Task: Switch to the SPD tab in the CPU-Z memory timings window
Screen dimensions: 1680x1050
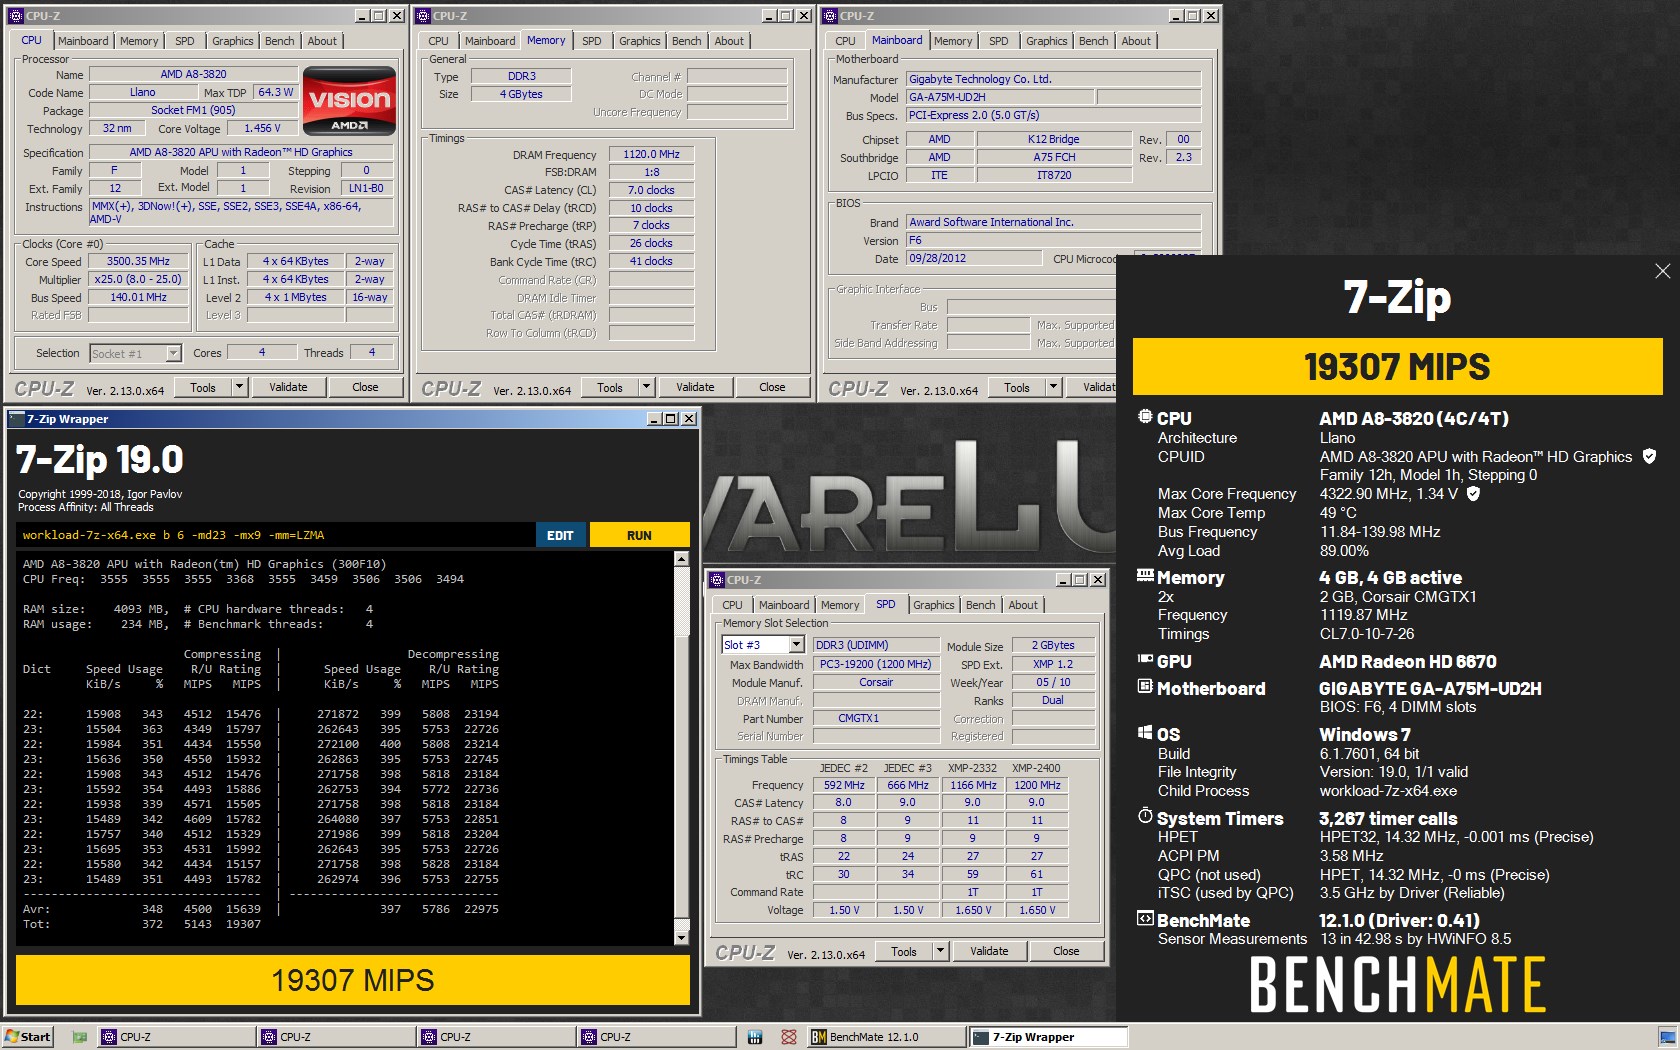Action: click(592, 41)
